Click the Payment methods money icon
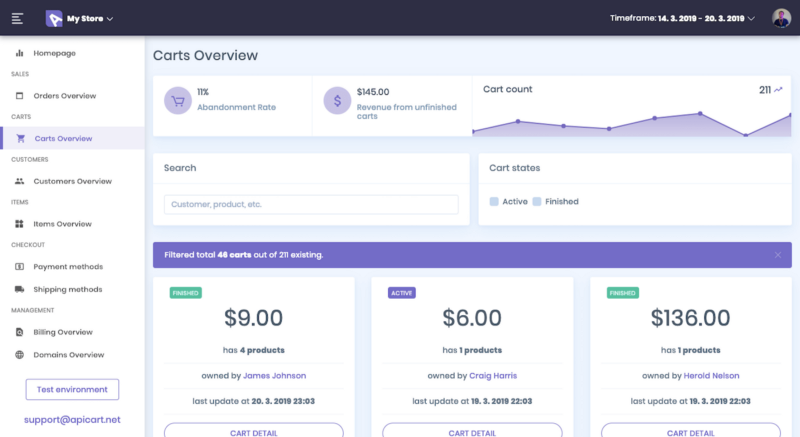The height and width of the screenshot is (437, 800). tap(19, 267)
